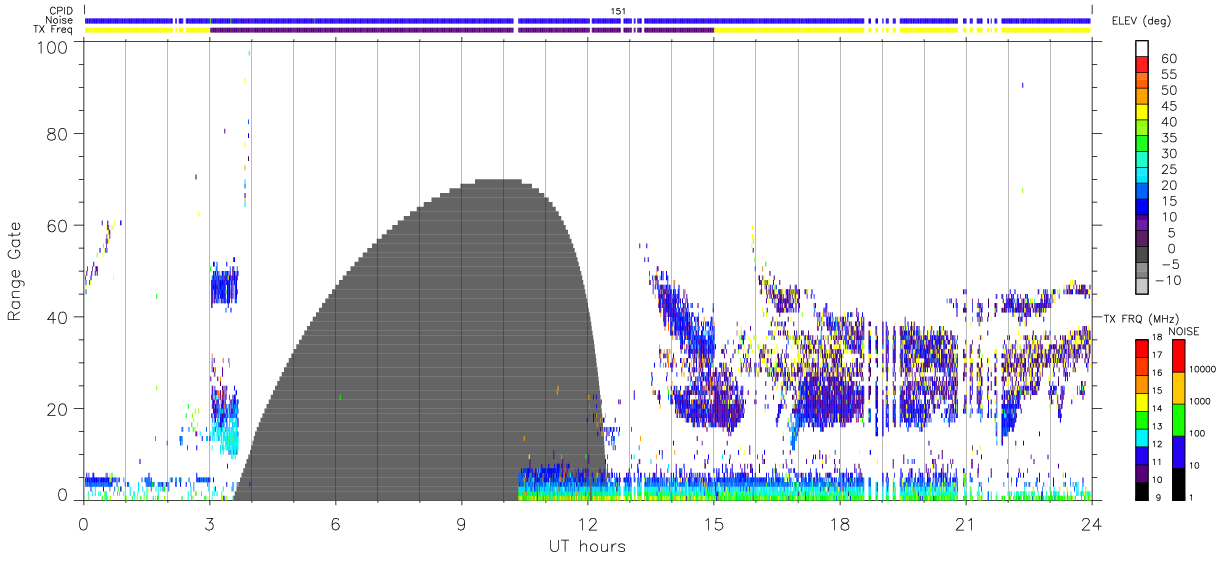This screenshot has width=1228, height=567.
Task: Pick the red swatch in the TX FRQ scale
Action: coord(1141,348)
